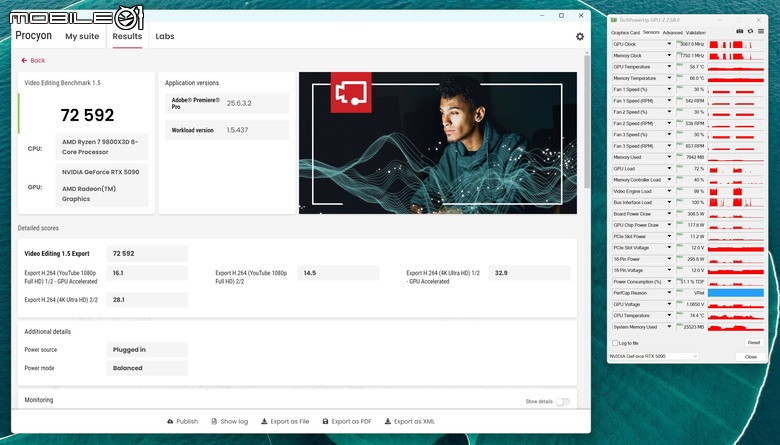Viewport: 780px width, 445px height.
Task: Click the GPU Temperature reading 58.7 °C
Action: point(696,67)
